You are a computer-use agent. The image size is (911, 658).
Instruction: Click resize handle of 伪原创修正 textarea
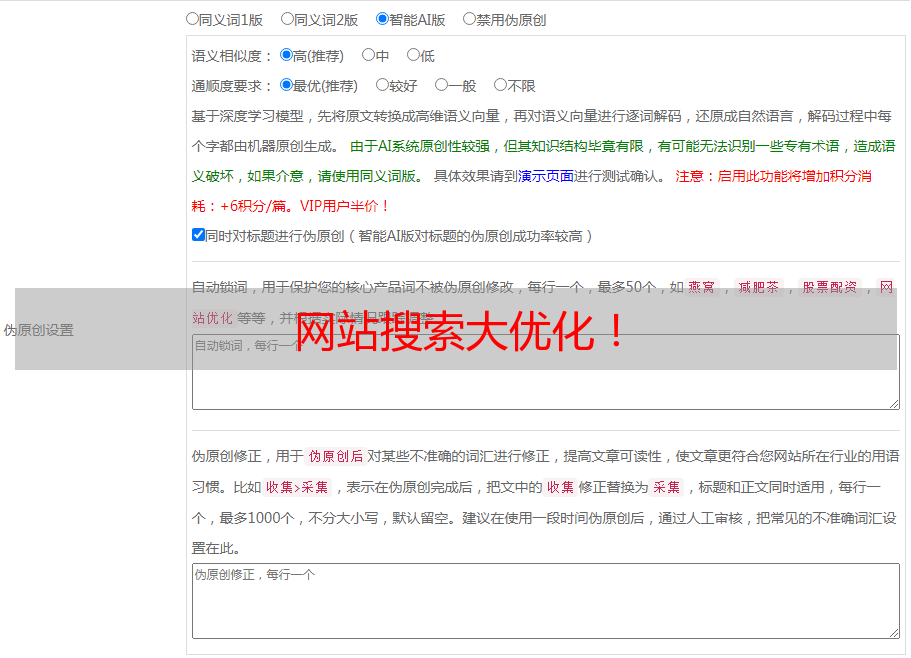pyautogui.click(x=894, y=632)
